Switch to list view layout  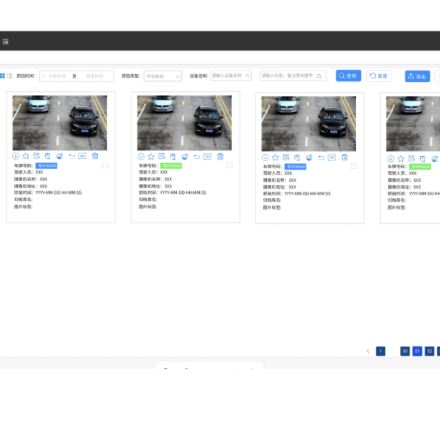pyautogui.click(x=10, y=76)
